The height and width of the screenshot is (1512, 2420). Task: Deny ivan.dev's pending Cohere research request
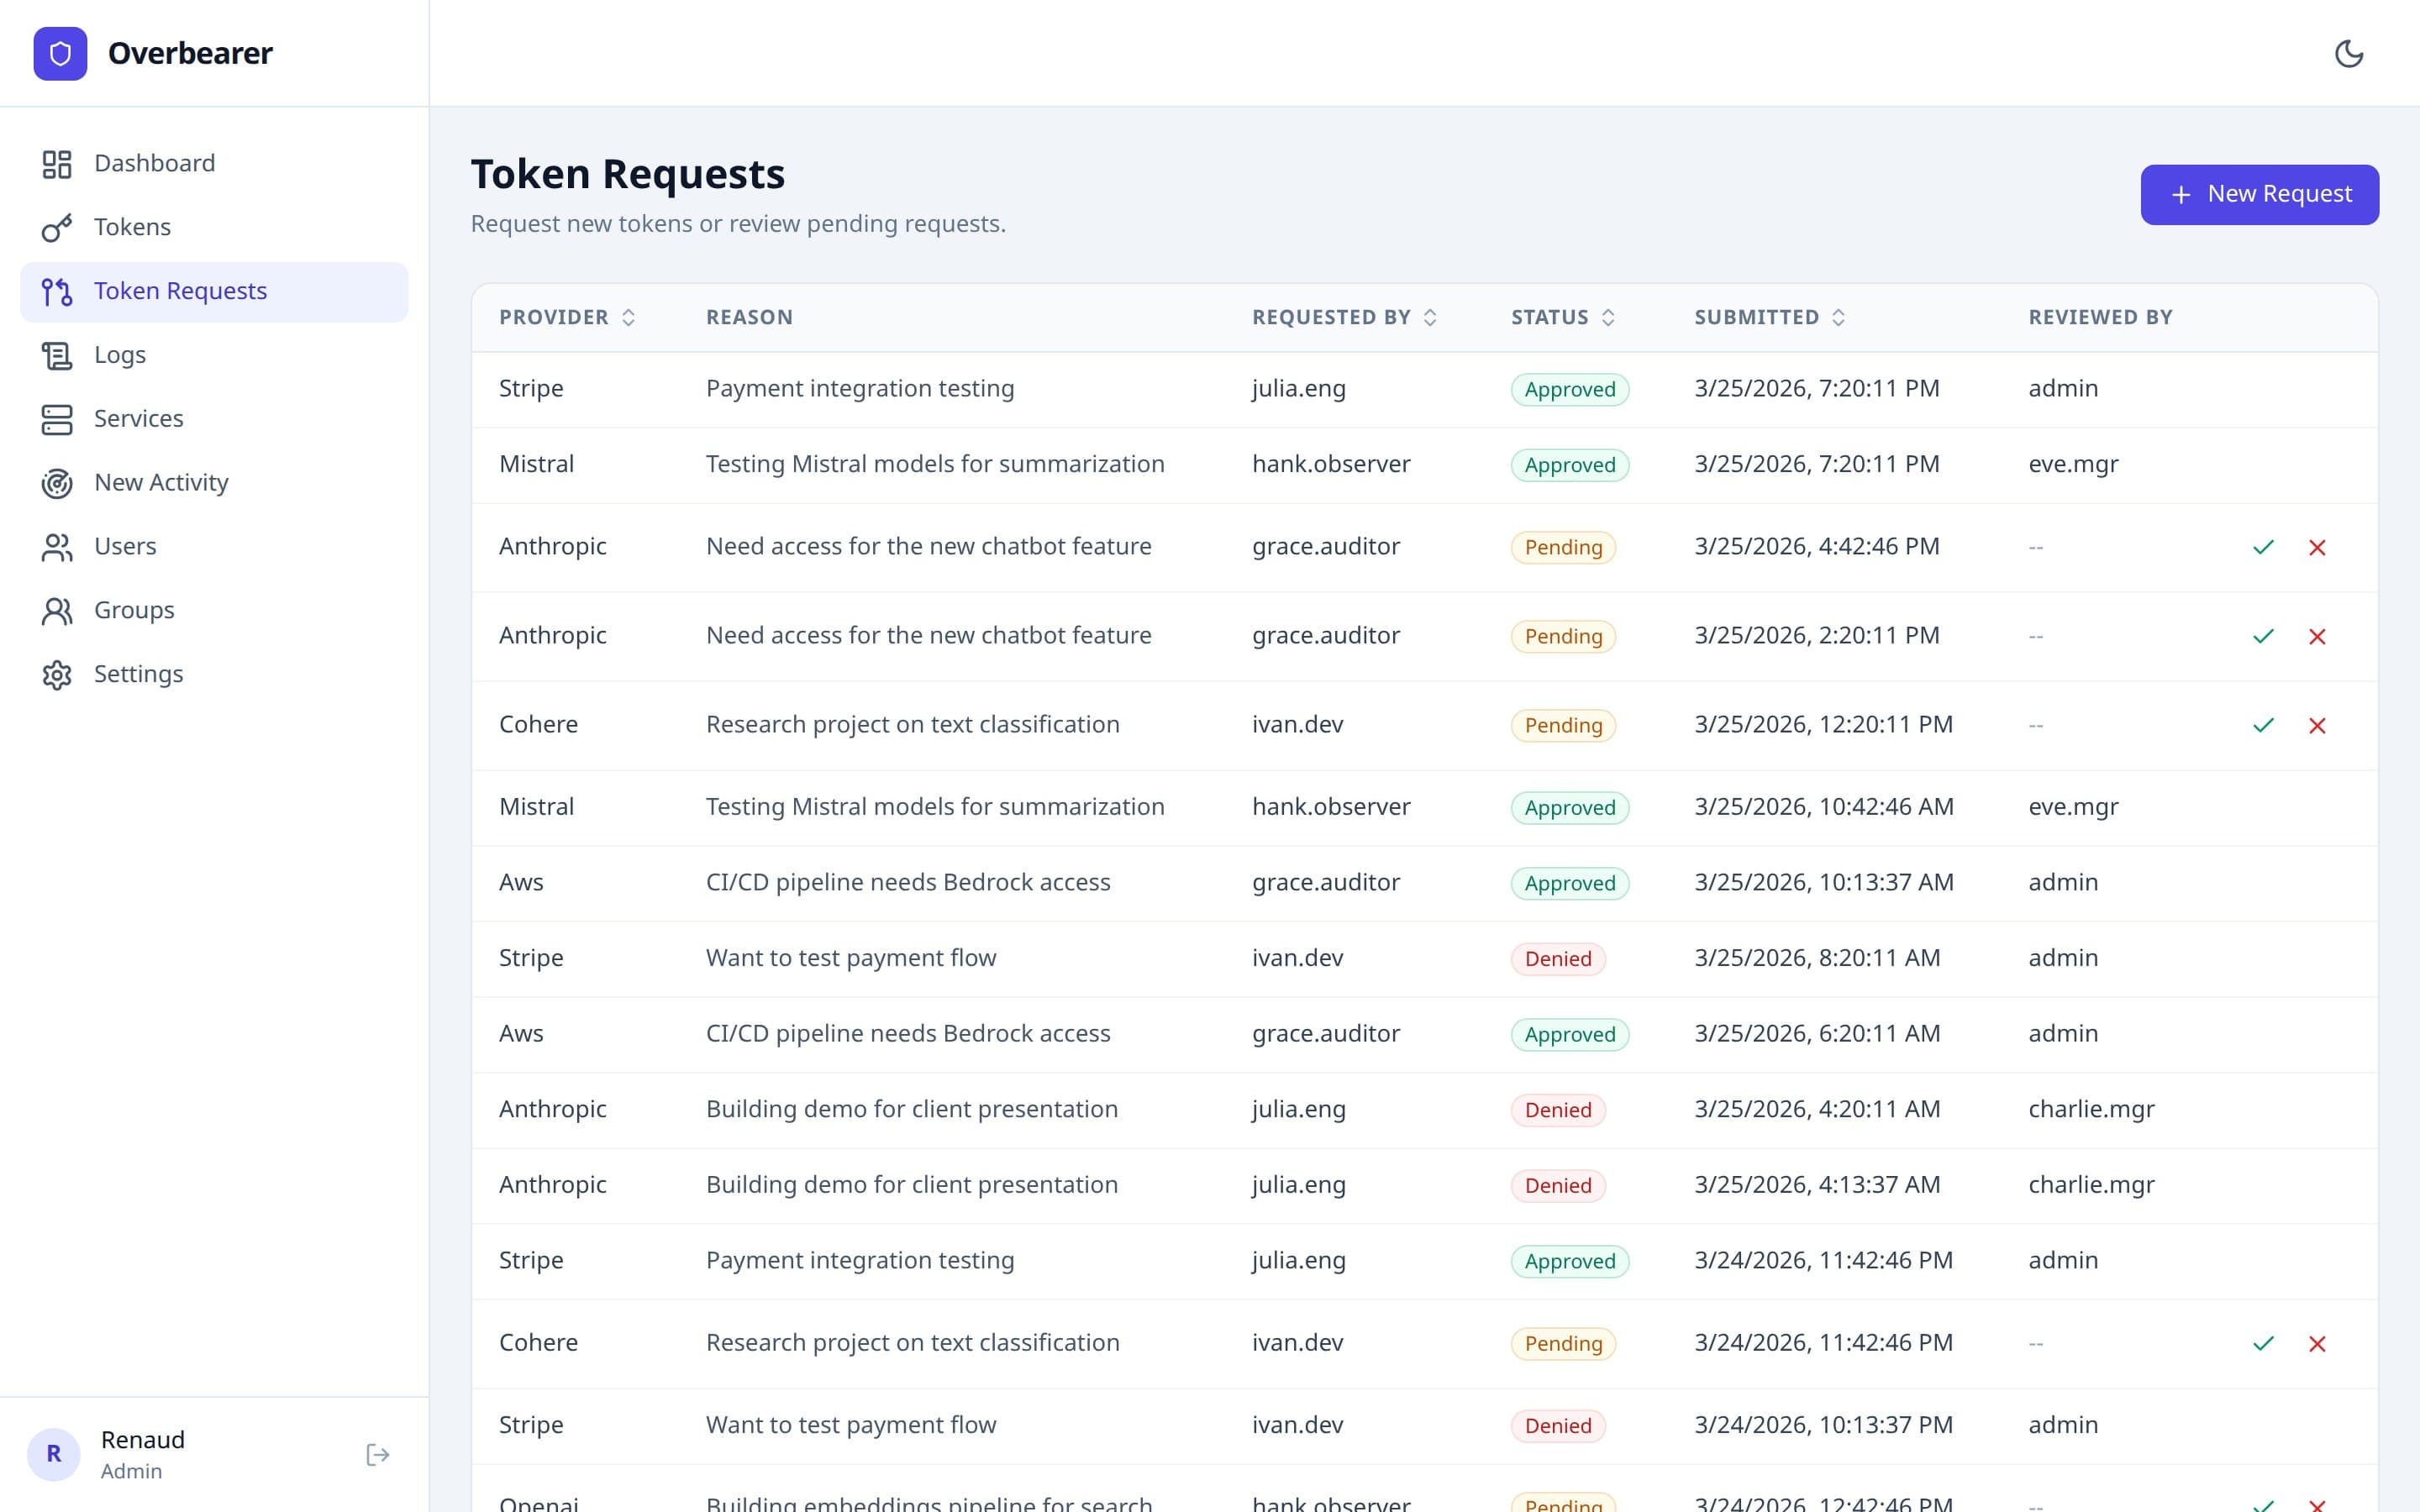point(2318,725)
